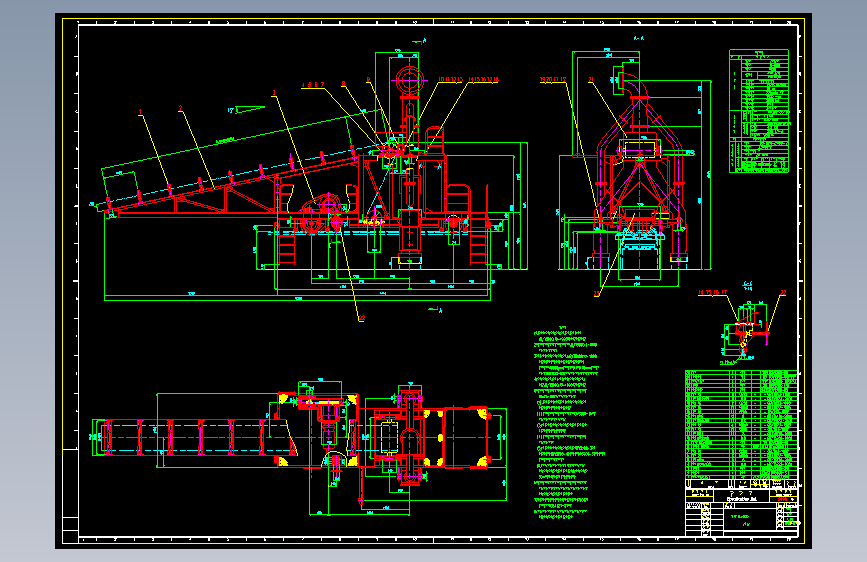Select the red part callout number 3
This screenshot has width=867, height=562.
(x=274, y=93)
